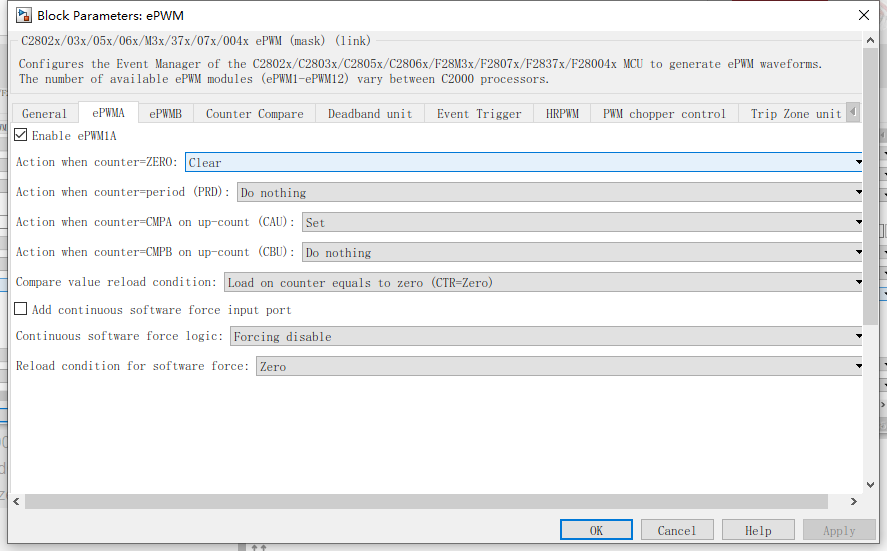Switch to the HRPWM tab
This screenshot has height=551, width=887.
pos(562,113)
